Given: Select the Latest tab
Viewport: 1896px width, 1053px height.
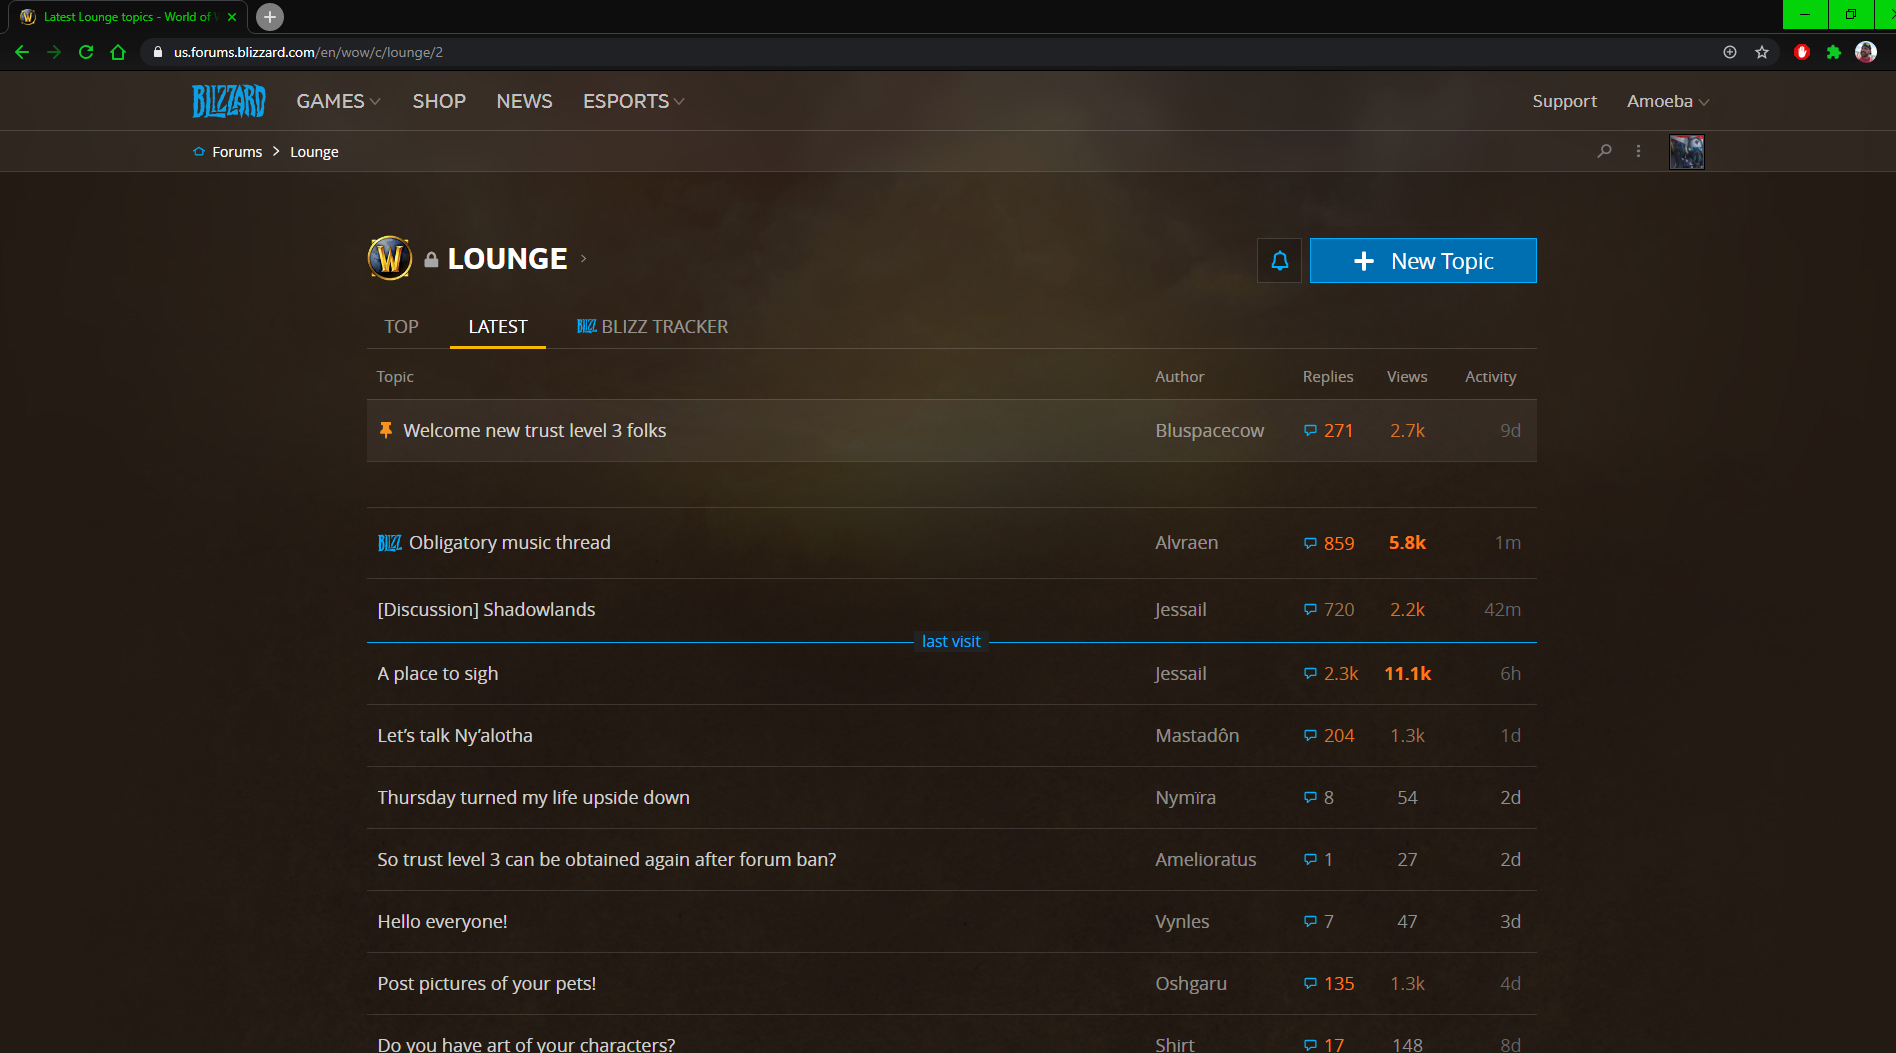Looking at the screenshot, I should click(x=498, y=327).
